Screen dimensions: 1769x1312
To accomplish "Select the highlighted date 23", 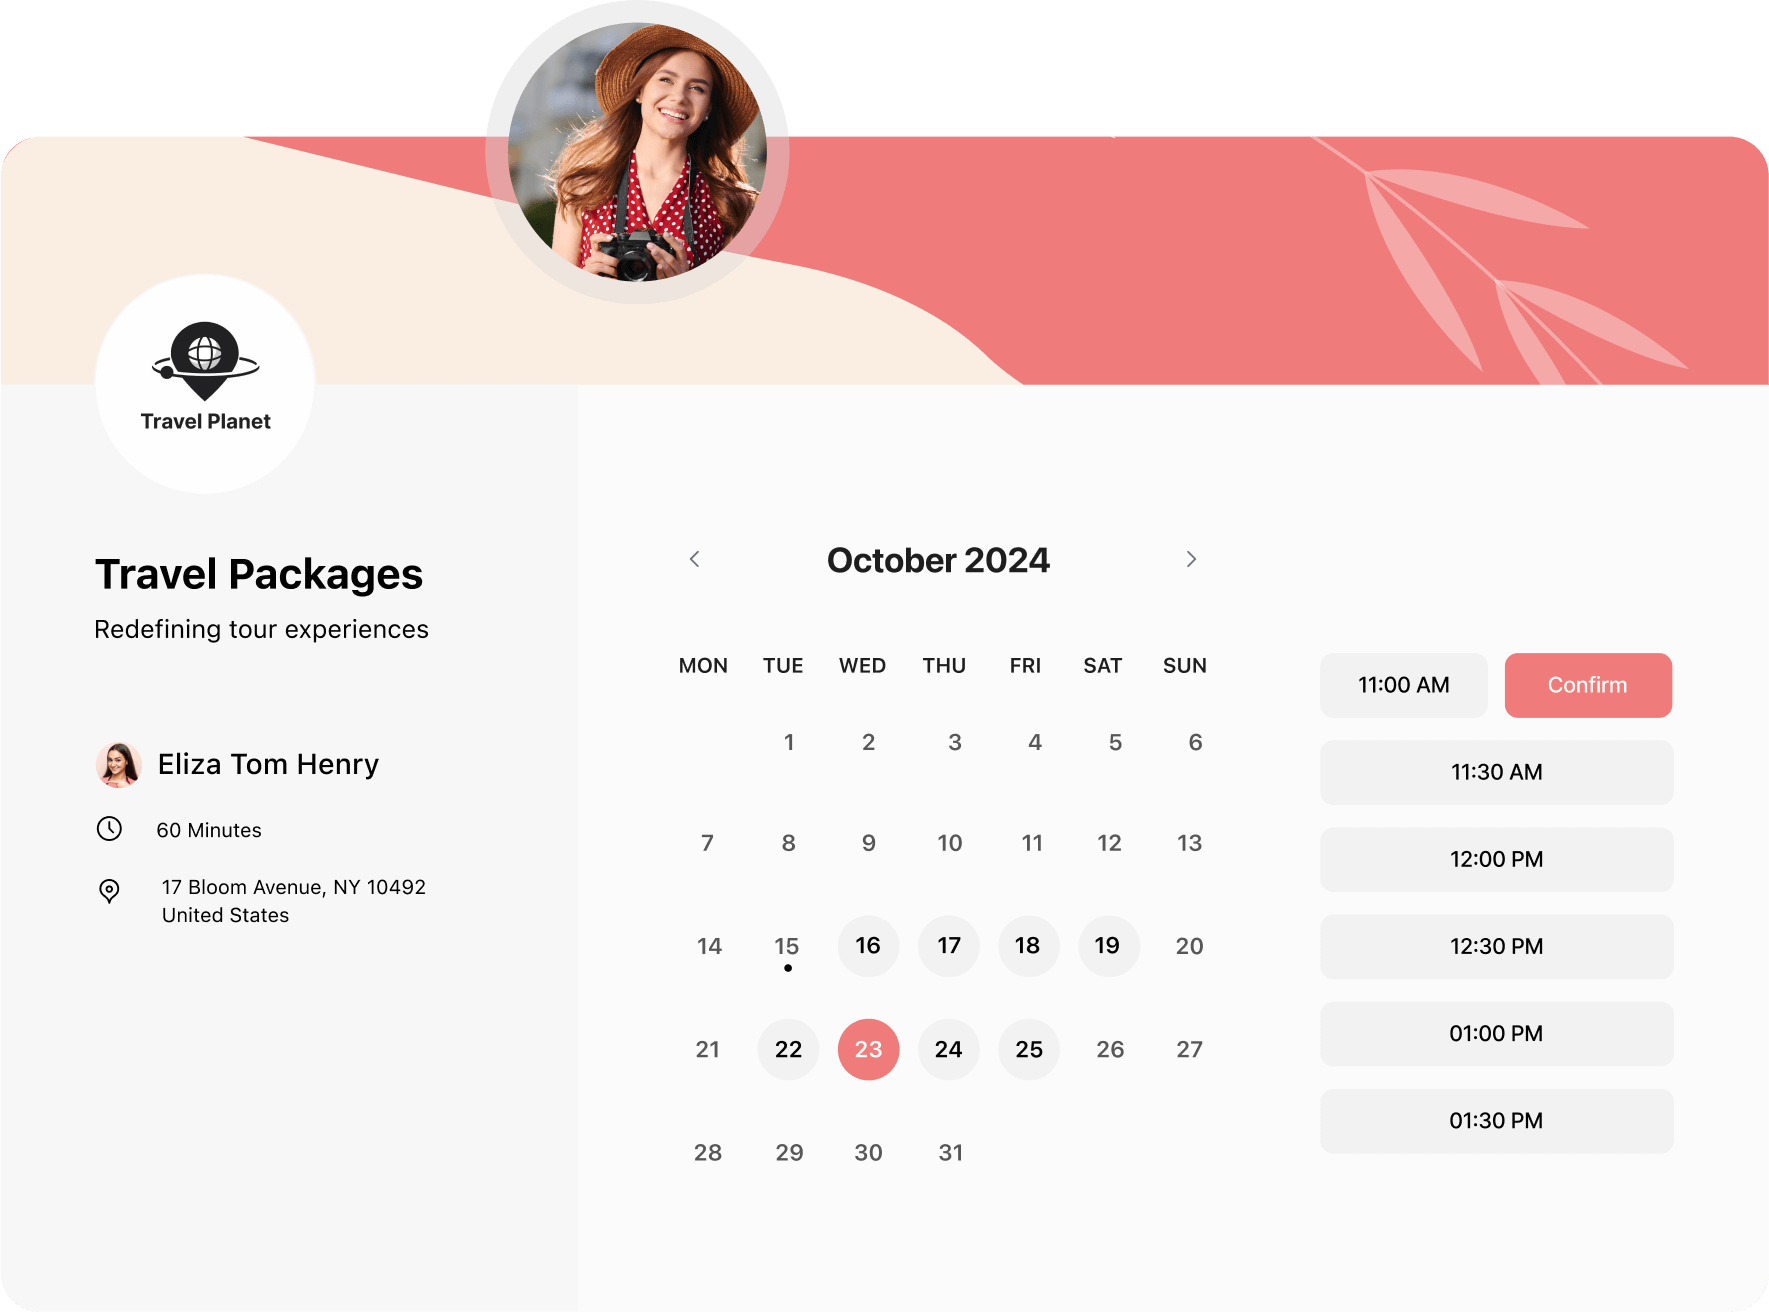I will pos(868,1049).
